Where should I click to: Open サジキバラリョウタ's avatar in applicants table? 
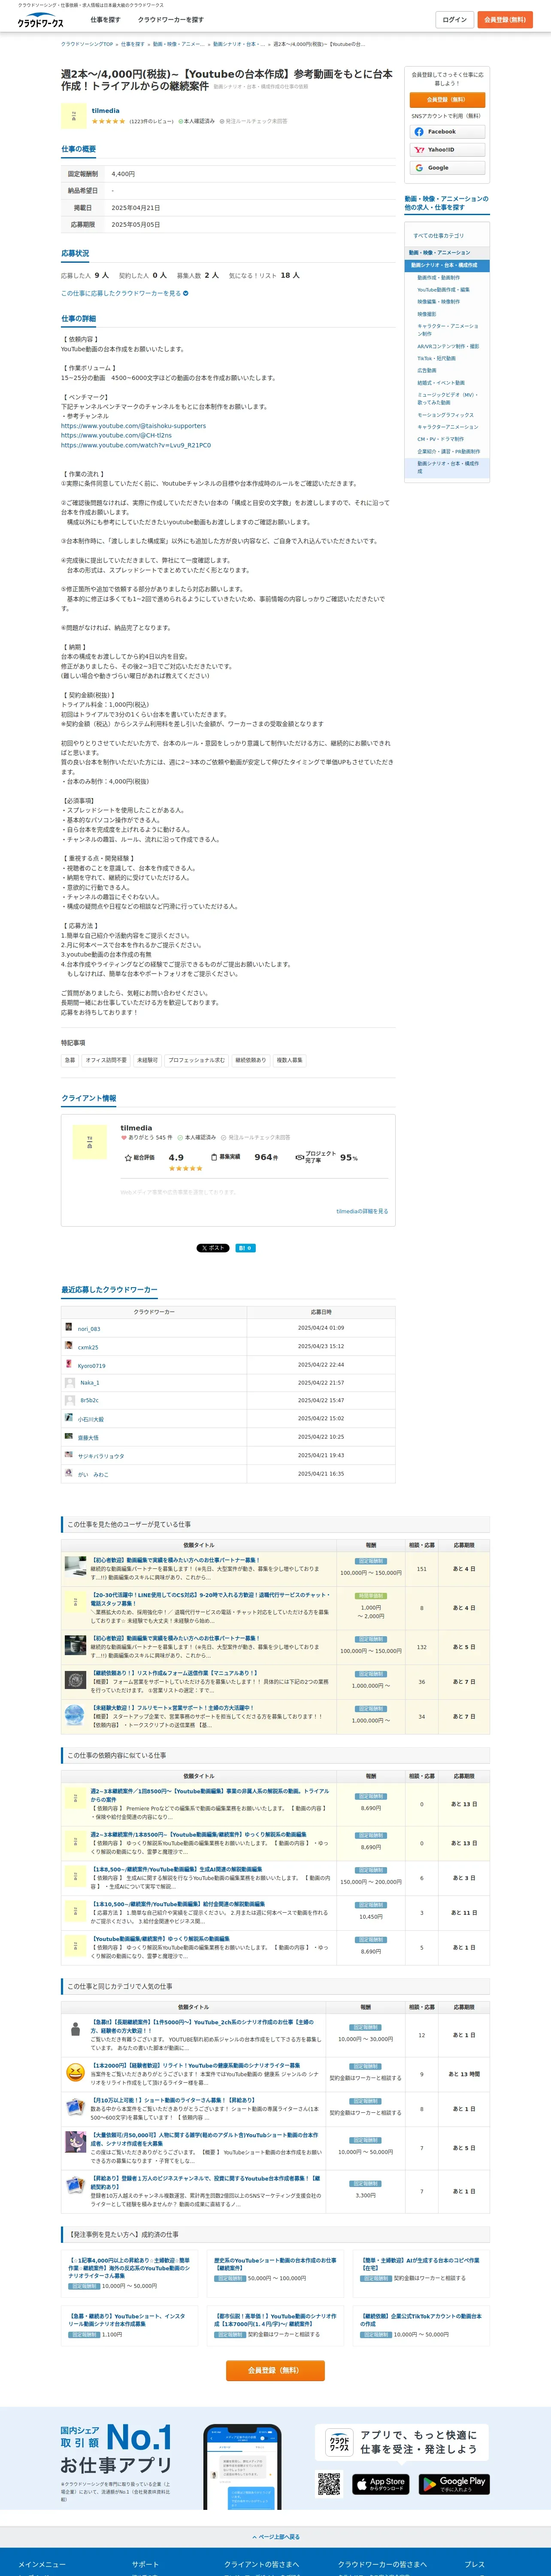[x=69, y=1455]
